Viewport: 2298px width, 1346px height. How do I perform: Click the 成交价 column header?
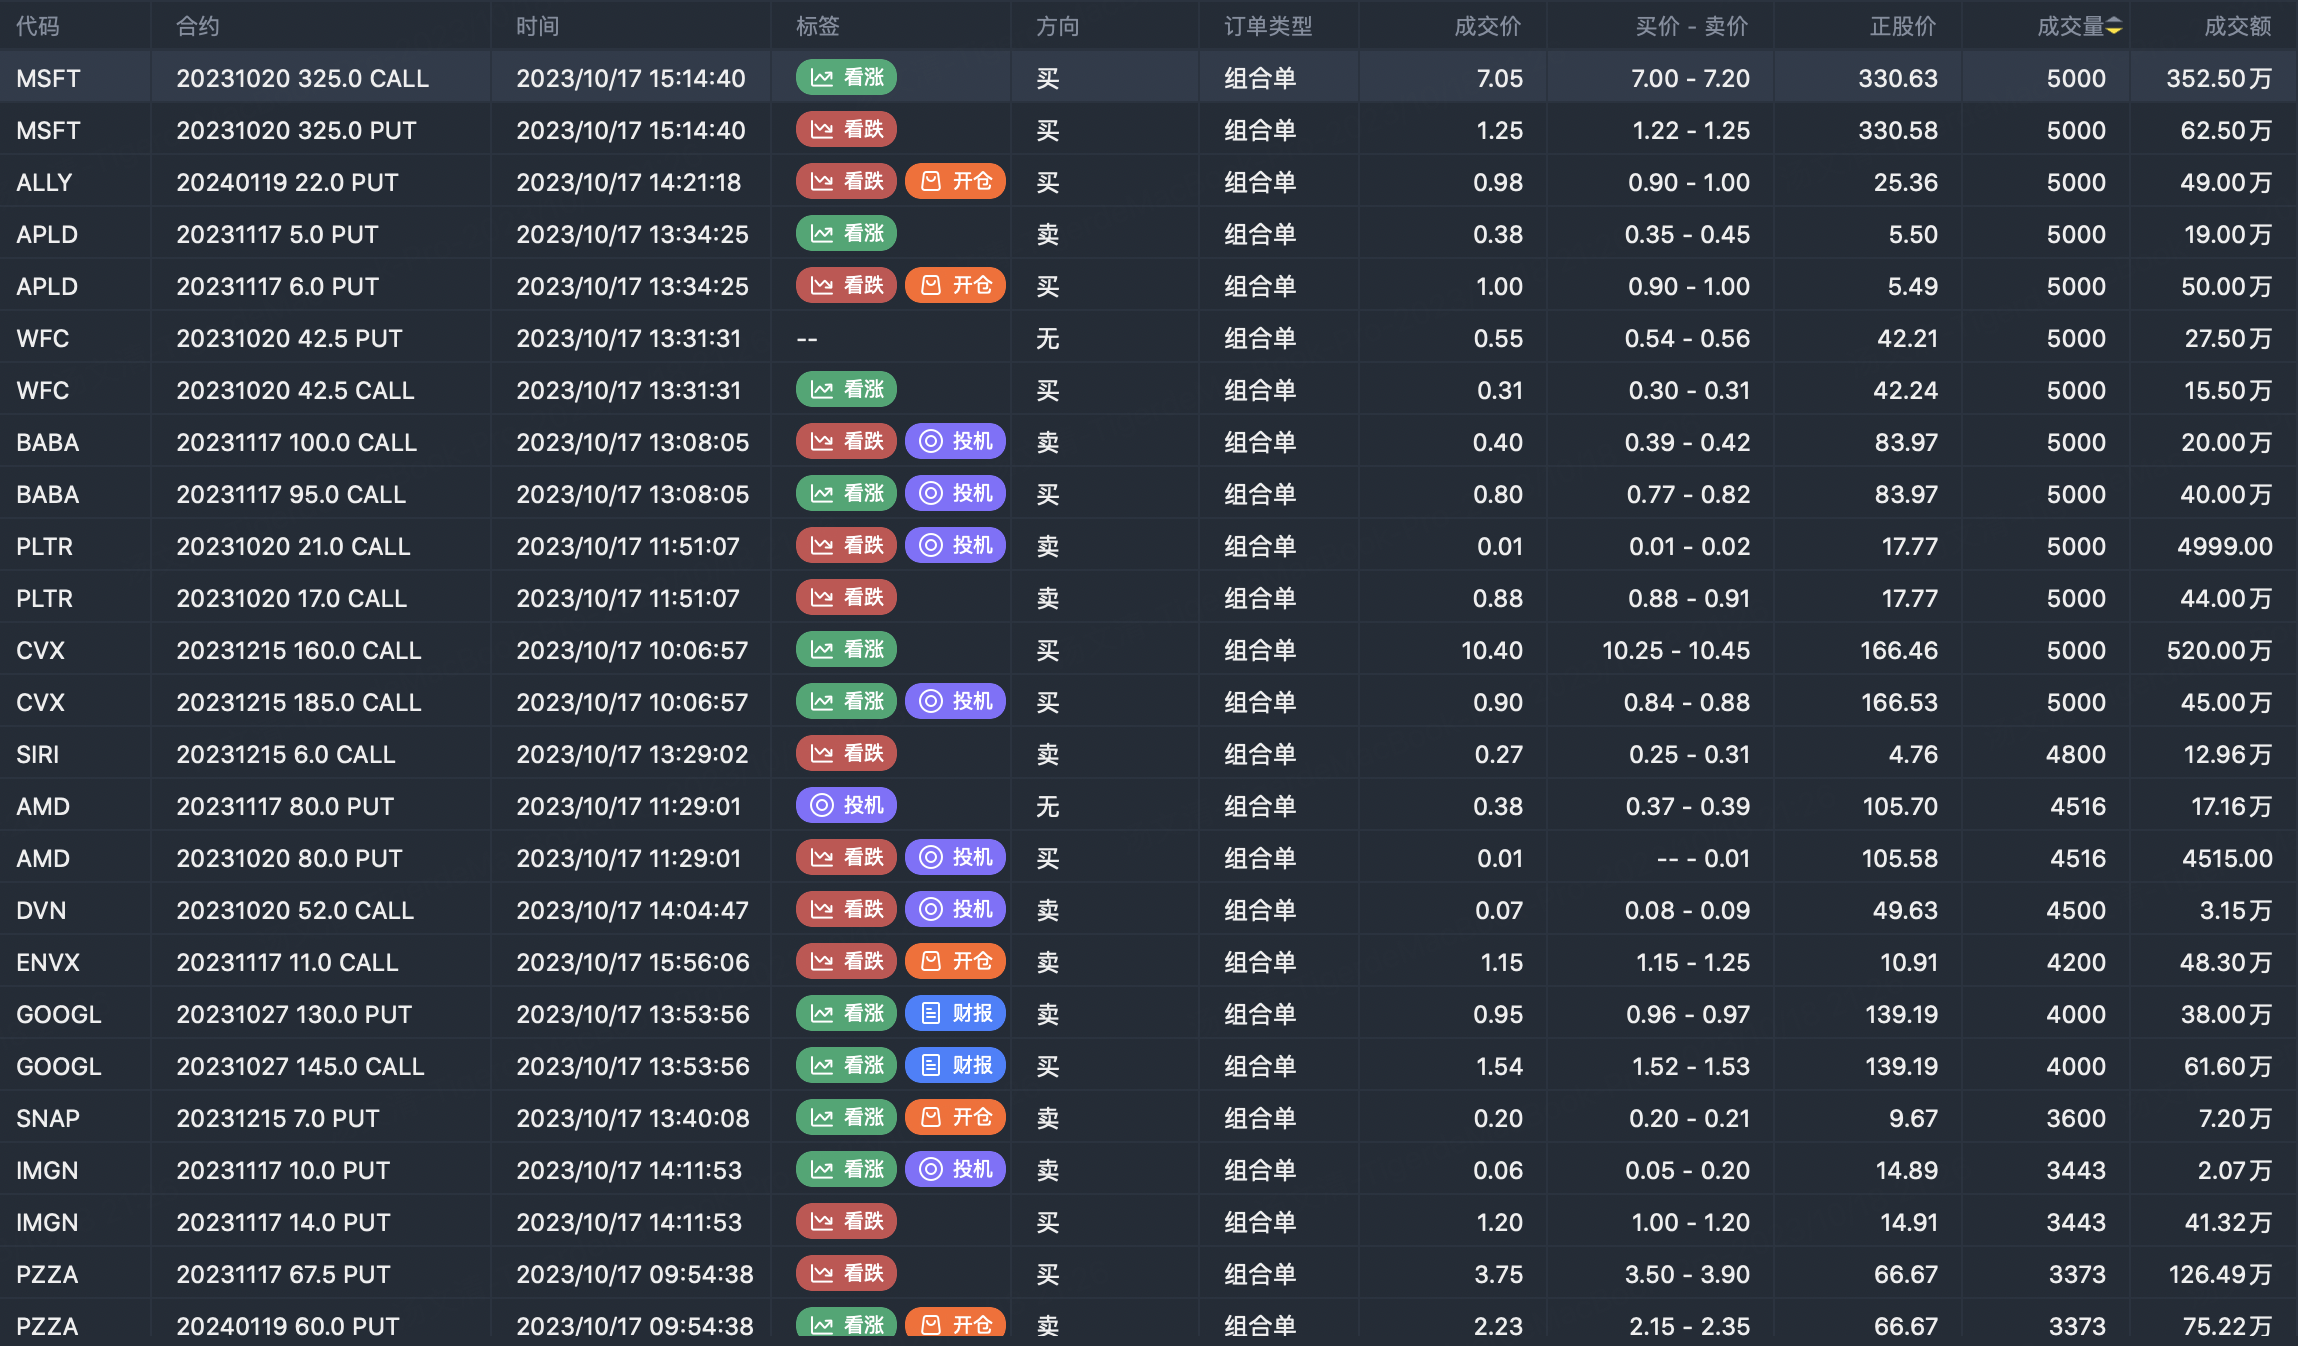pyautogui.click(x=1488, y=26)
